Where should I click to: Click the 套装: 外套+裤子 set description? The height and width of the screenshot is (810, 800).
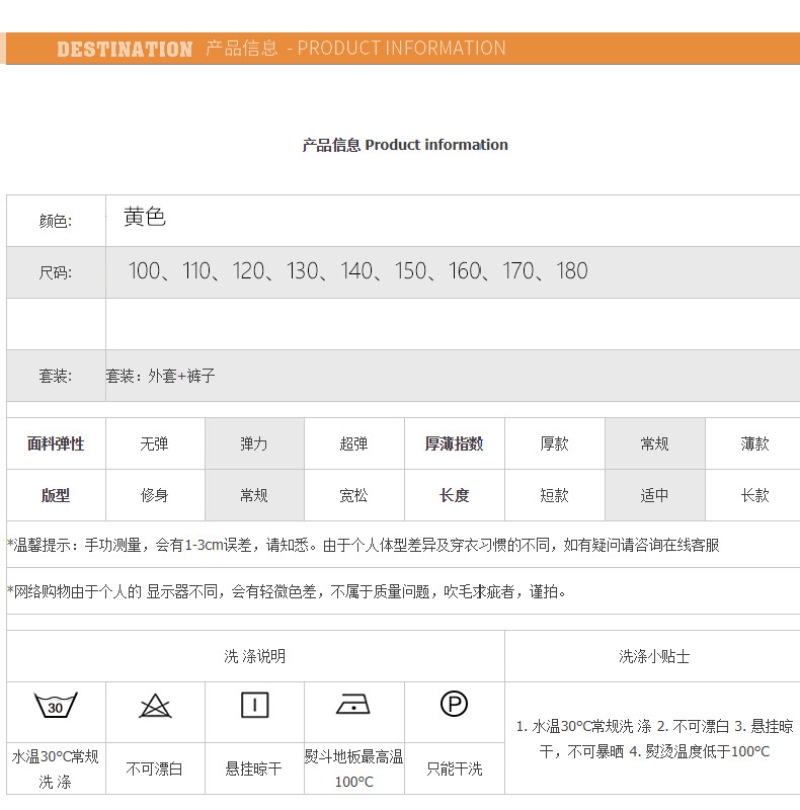[x=161, y=376]
